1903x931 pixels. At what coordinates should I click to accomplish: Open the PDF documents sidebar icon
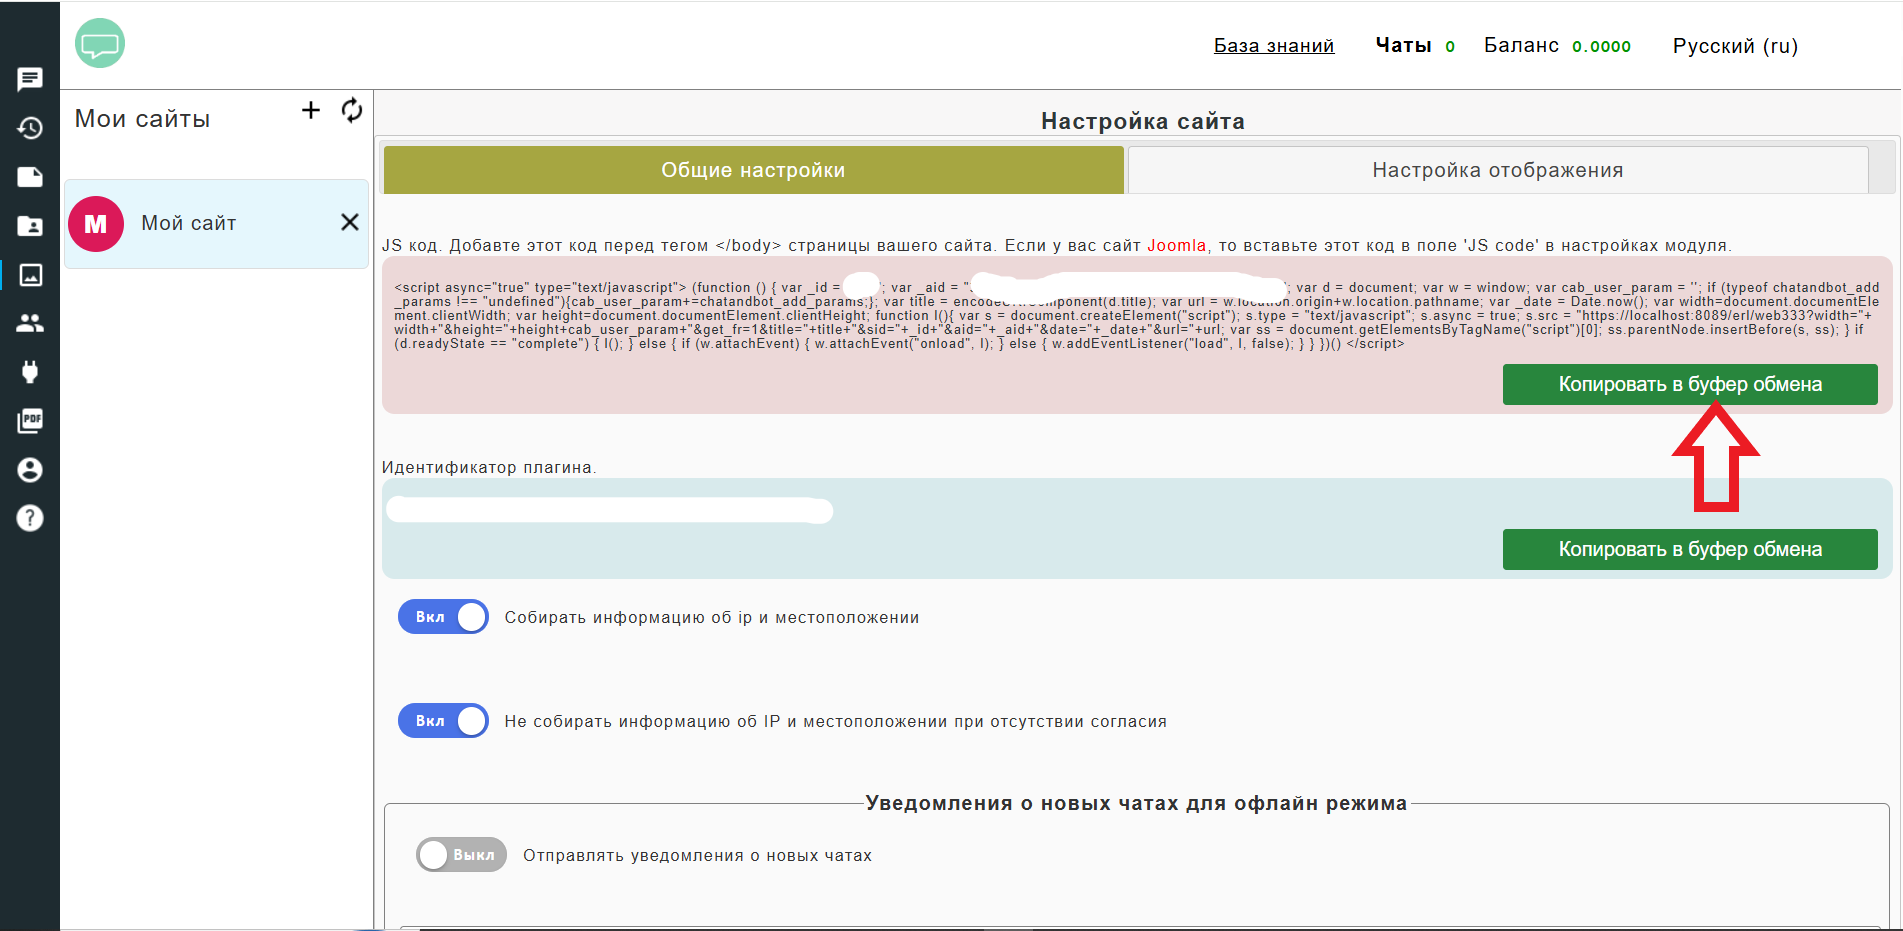(30, 421)
